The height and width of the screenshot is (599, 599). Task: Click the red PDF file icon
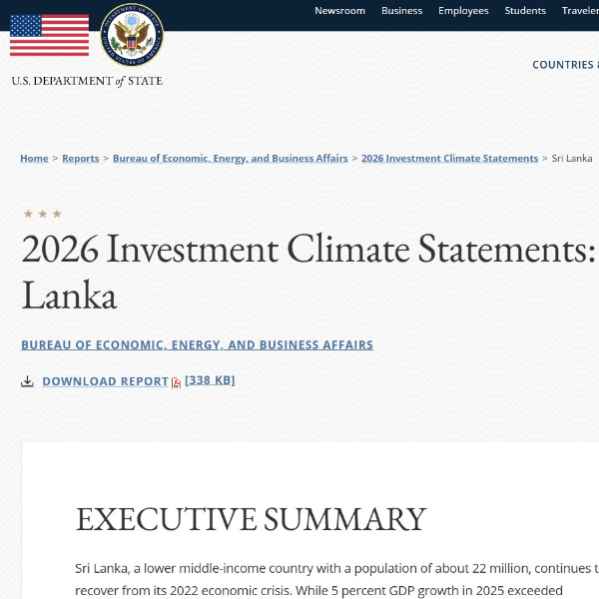pos(176,382)
